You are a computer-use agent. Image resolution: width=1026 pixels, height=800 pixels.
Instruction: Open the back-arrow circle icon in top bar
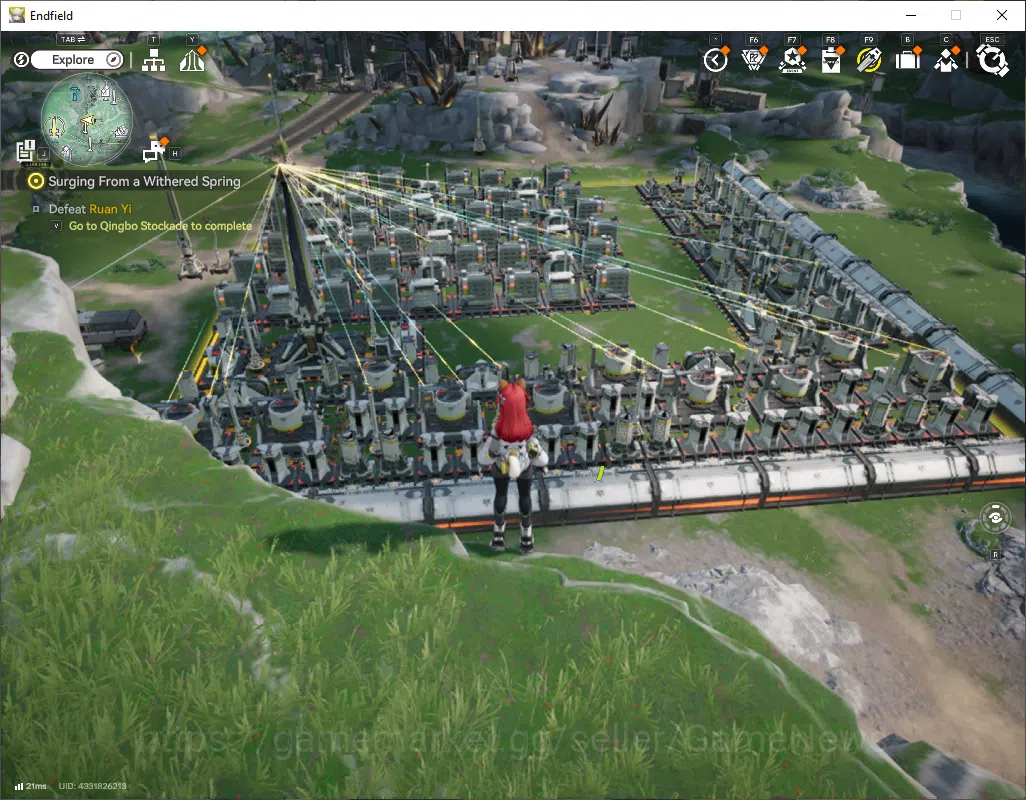tap(715, 61)
